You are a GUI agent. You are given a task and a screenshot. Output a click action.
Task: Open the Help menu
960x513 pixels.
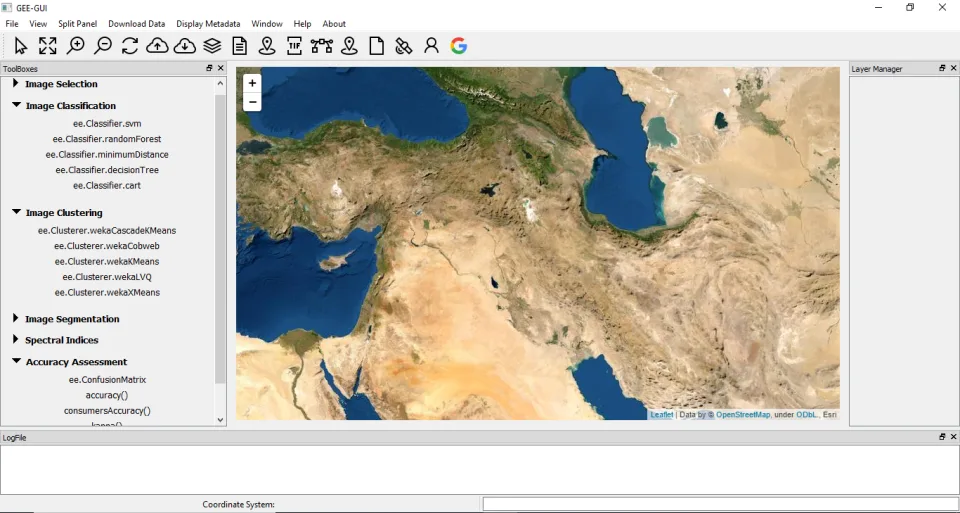pyautogui.click(x=302, y=24)
